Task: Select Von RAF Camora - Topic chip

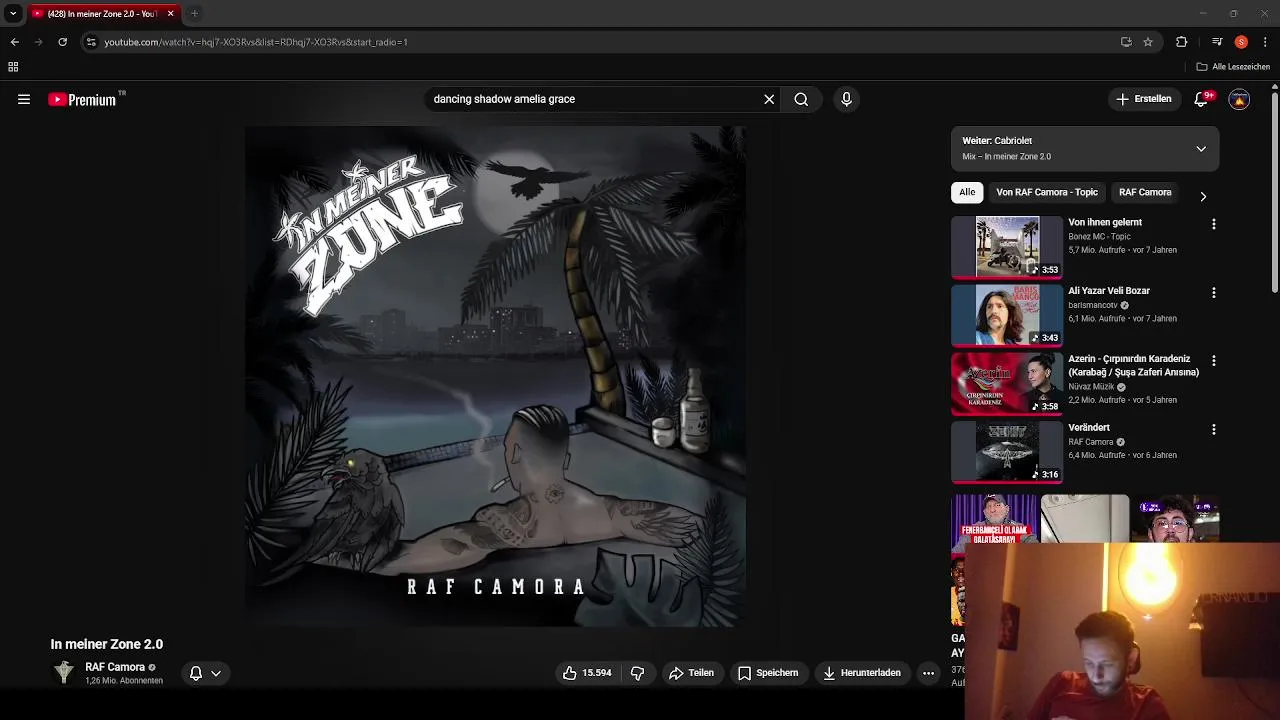Action: click(x=1047, y=192)
